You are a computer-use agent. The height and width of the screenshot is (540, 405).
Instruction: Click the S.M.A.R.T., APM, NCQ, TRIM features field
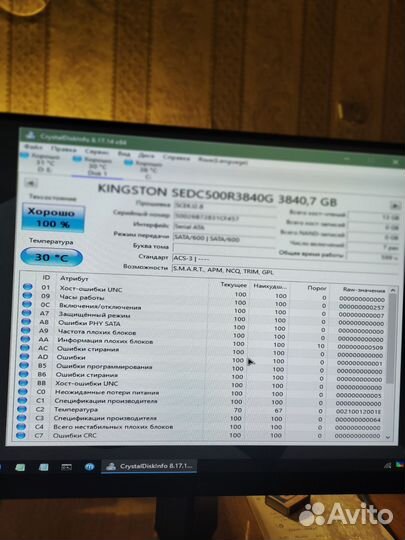(x=285, y=271)
